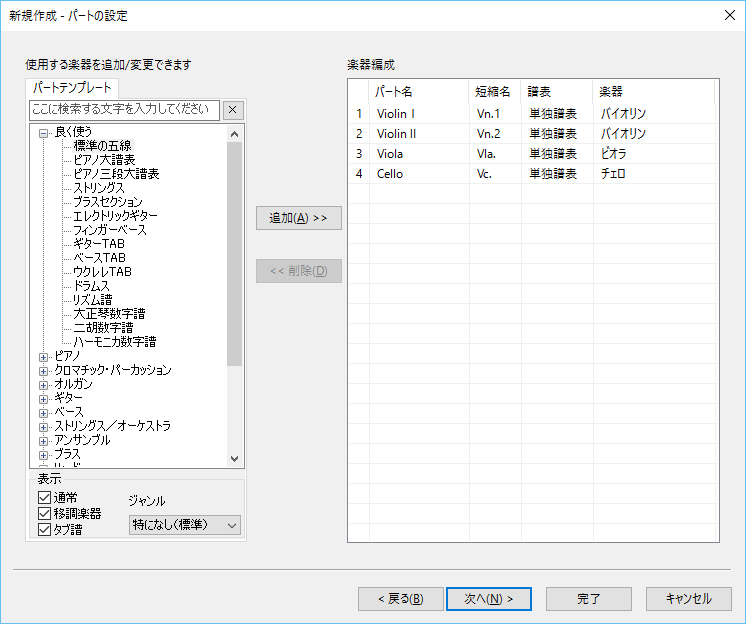This screenshot has width=746, height=624.
Task: Select ドラムス in the template tree
Action: (92, 286)
